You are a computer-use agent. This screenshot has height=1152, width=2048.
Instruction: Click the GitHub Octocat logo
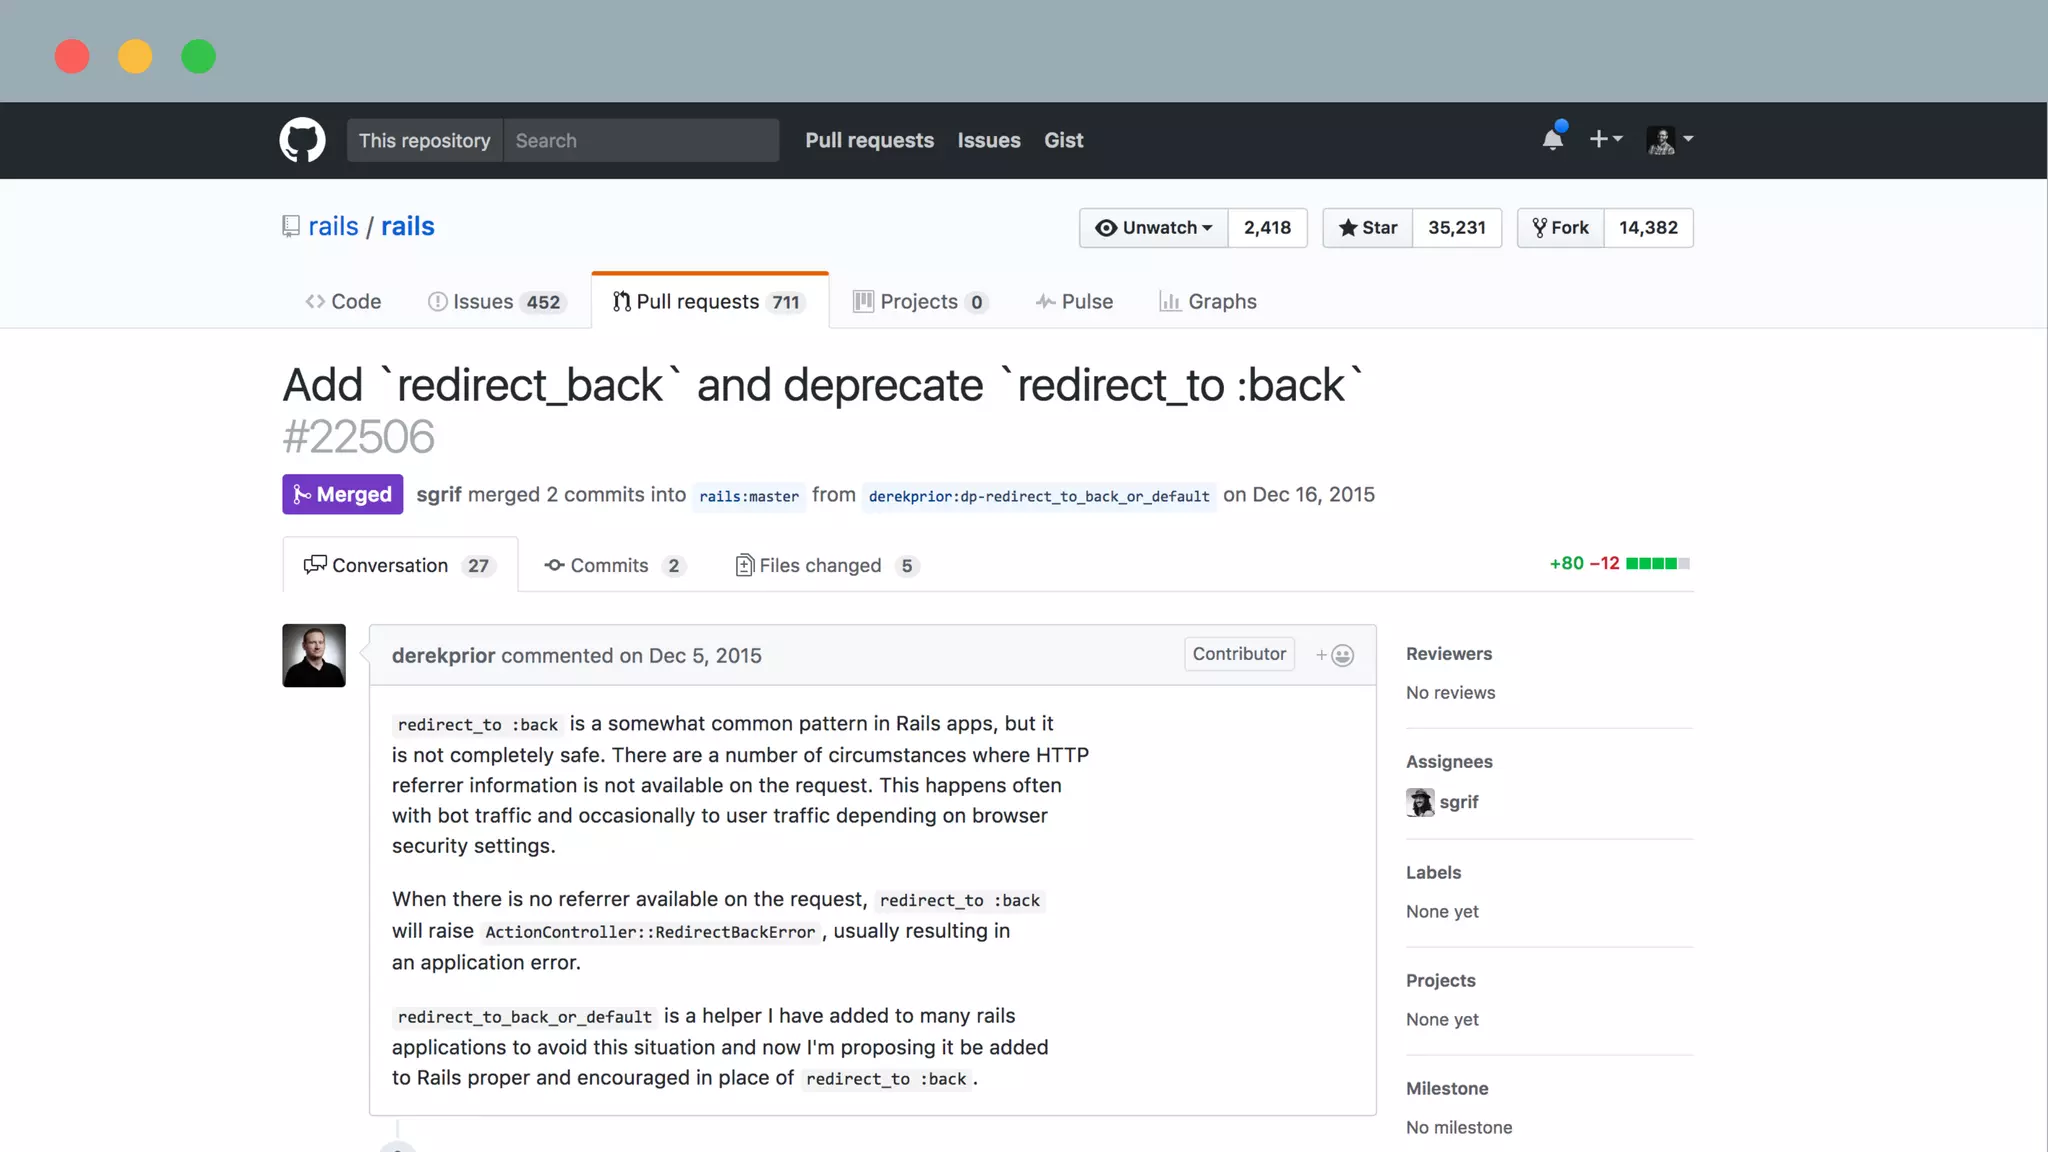[302, 140]
